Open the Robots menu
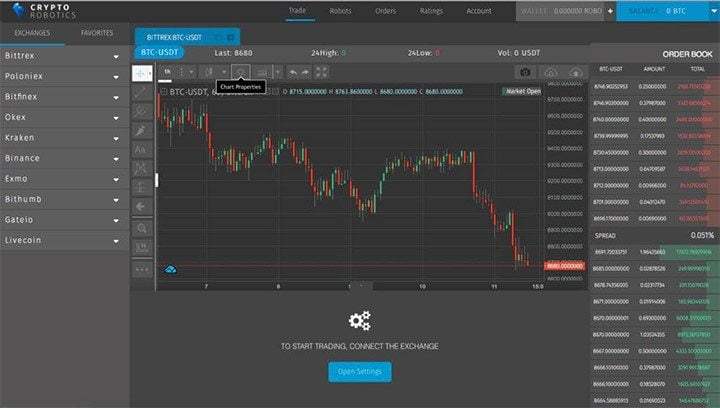Image resolution: width=720 pixels, height=408 pixels. pyautogui.click(x=340, y=11)
